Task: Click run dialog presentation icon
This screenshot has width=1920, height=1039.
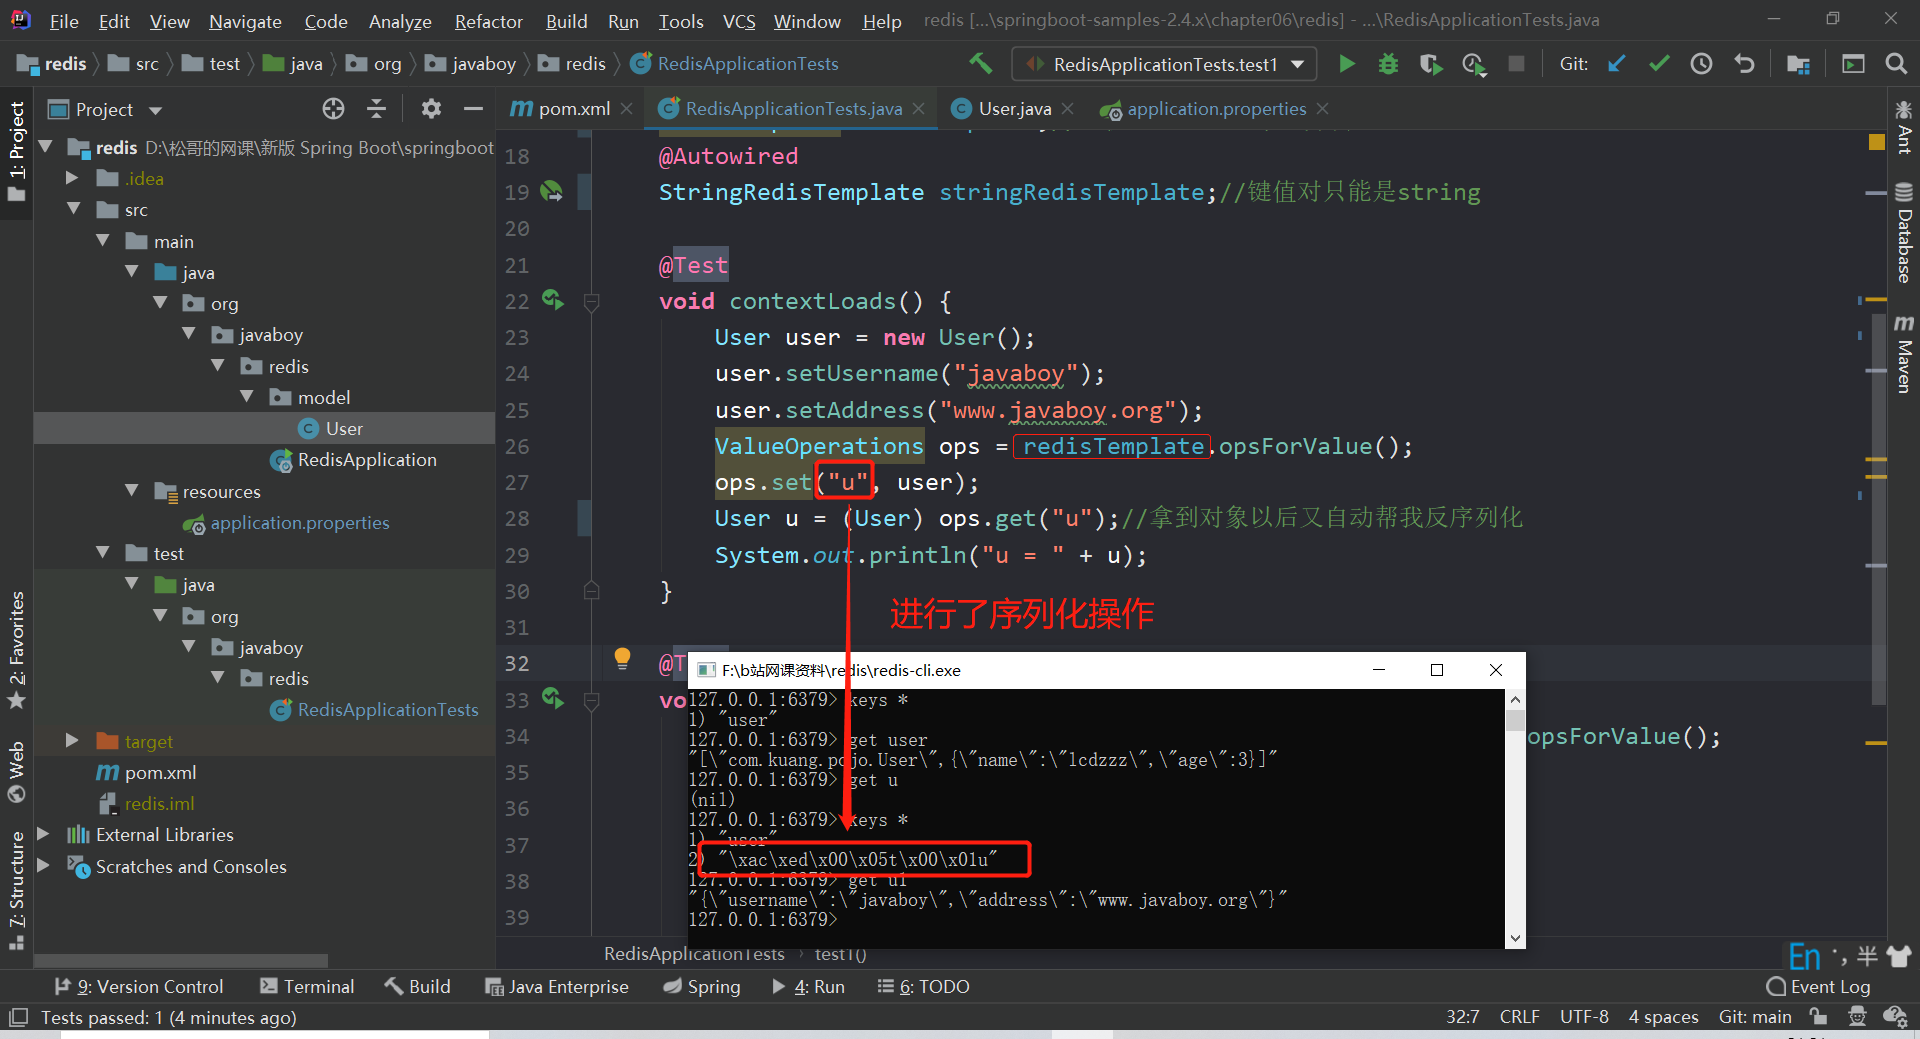Action: pyautogui.click(x=1853, y=64)
